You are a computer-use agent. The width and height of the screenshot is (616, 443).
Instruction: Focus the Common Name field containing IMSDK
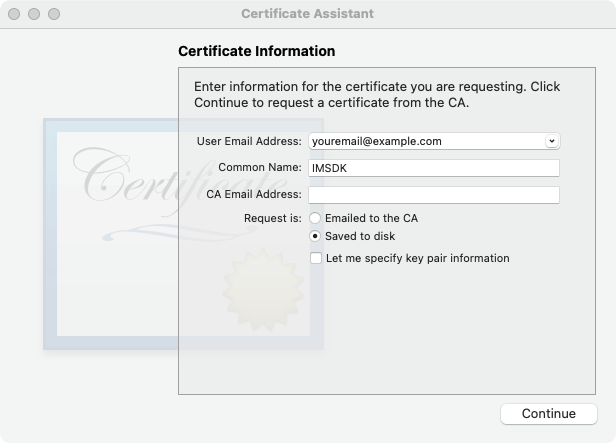coord(434,168)
